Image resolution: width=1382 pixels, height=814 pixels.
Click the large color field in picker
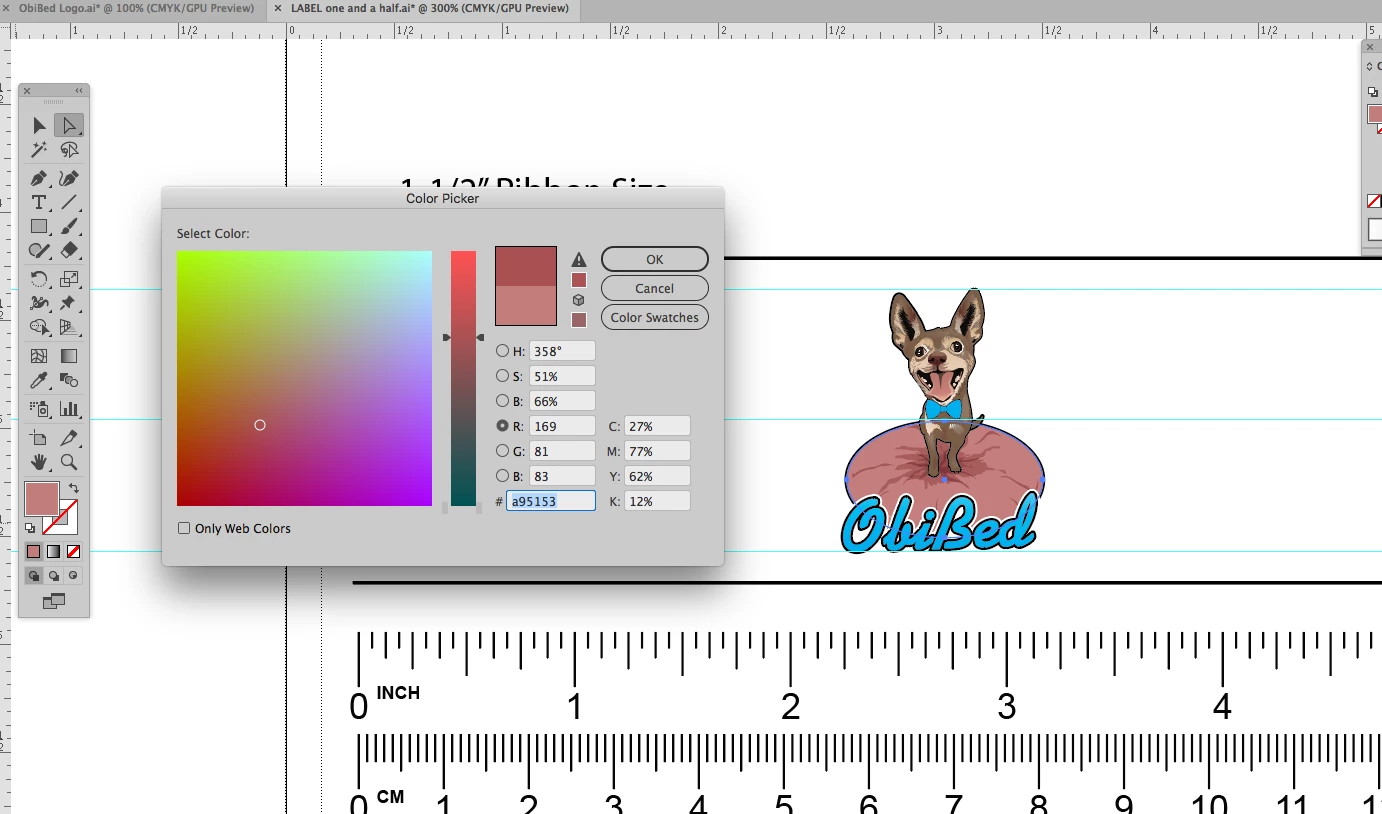pos(304,378)
